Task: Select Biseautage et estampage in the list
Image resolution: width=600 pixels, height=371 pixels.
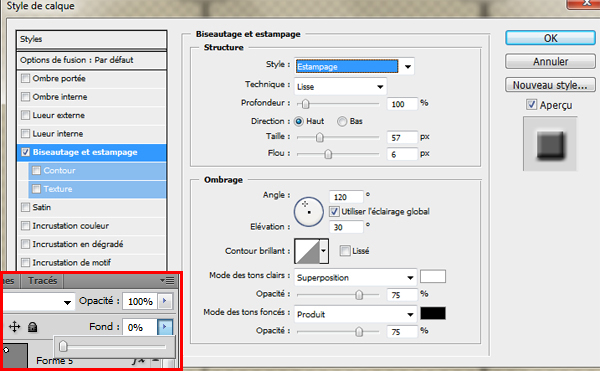Action: tap(92, 152)
